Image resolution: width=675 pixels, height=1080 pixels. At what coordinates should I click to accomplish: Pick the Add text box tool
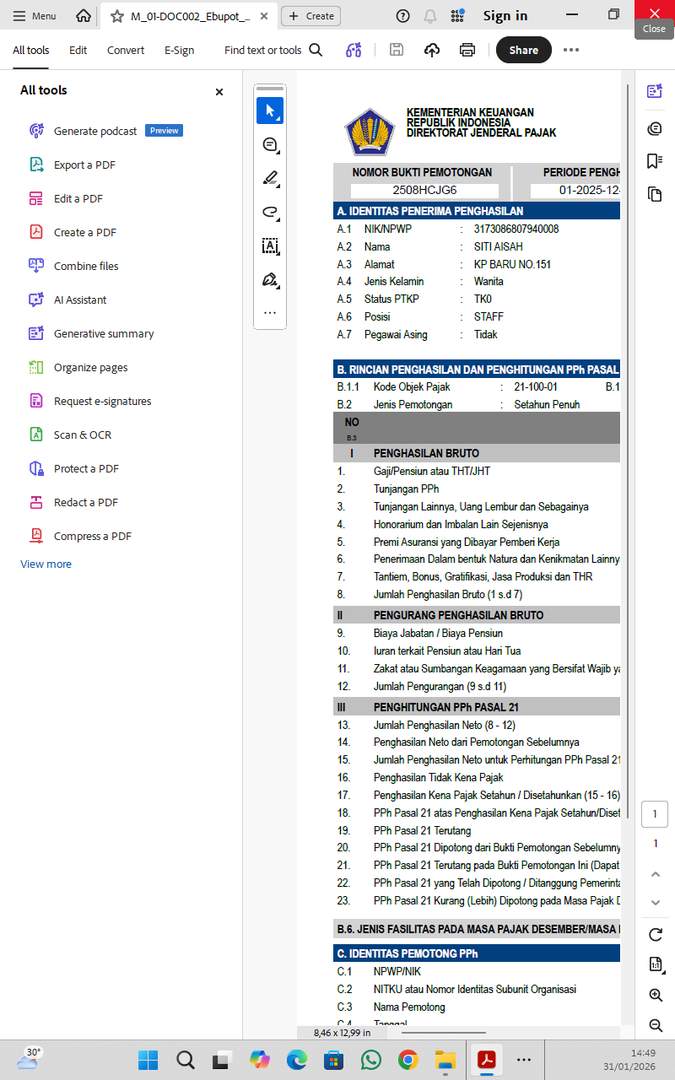coord(270,246)
